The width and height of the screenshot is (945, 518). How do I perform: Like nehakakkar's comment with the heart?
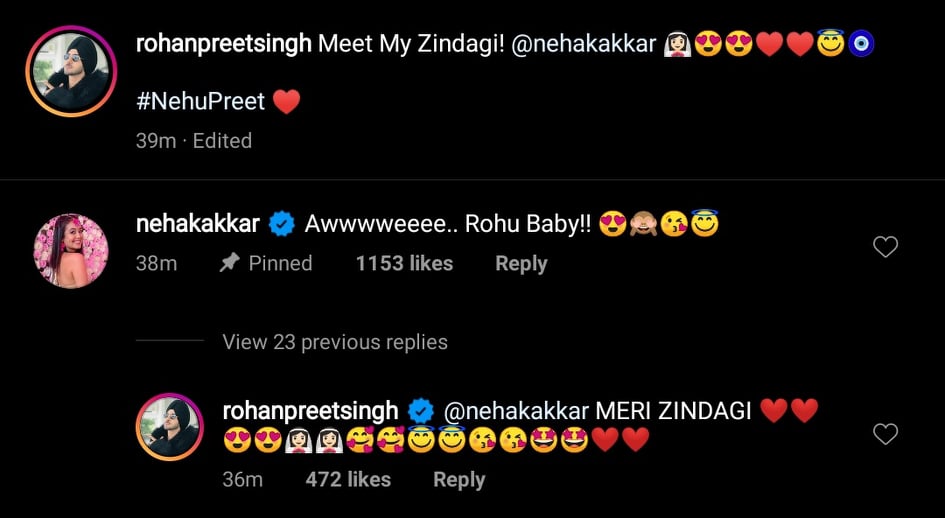[x=885, y=247]
